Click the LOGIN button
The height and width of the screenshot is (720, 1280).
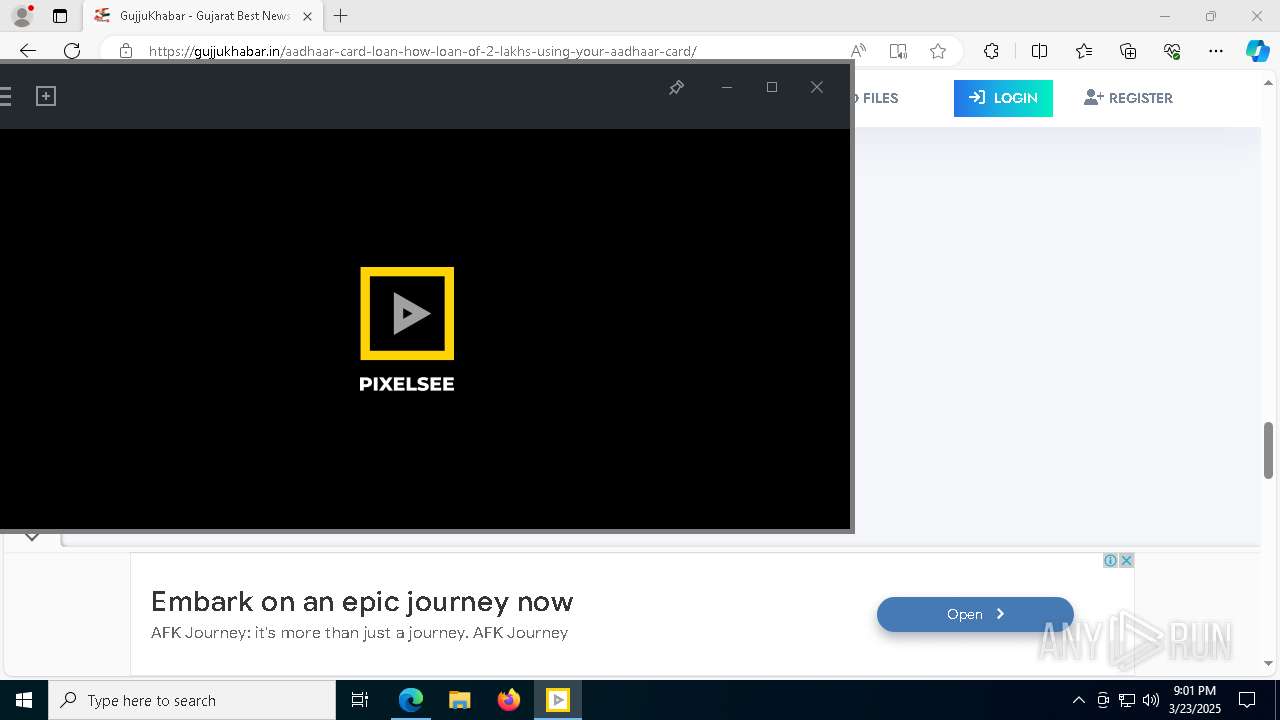point(1003,98)
